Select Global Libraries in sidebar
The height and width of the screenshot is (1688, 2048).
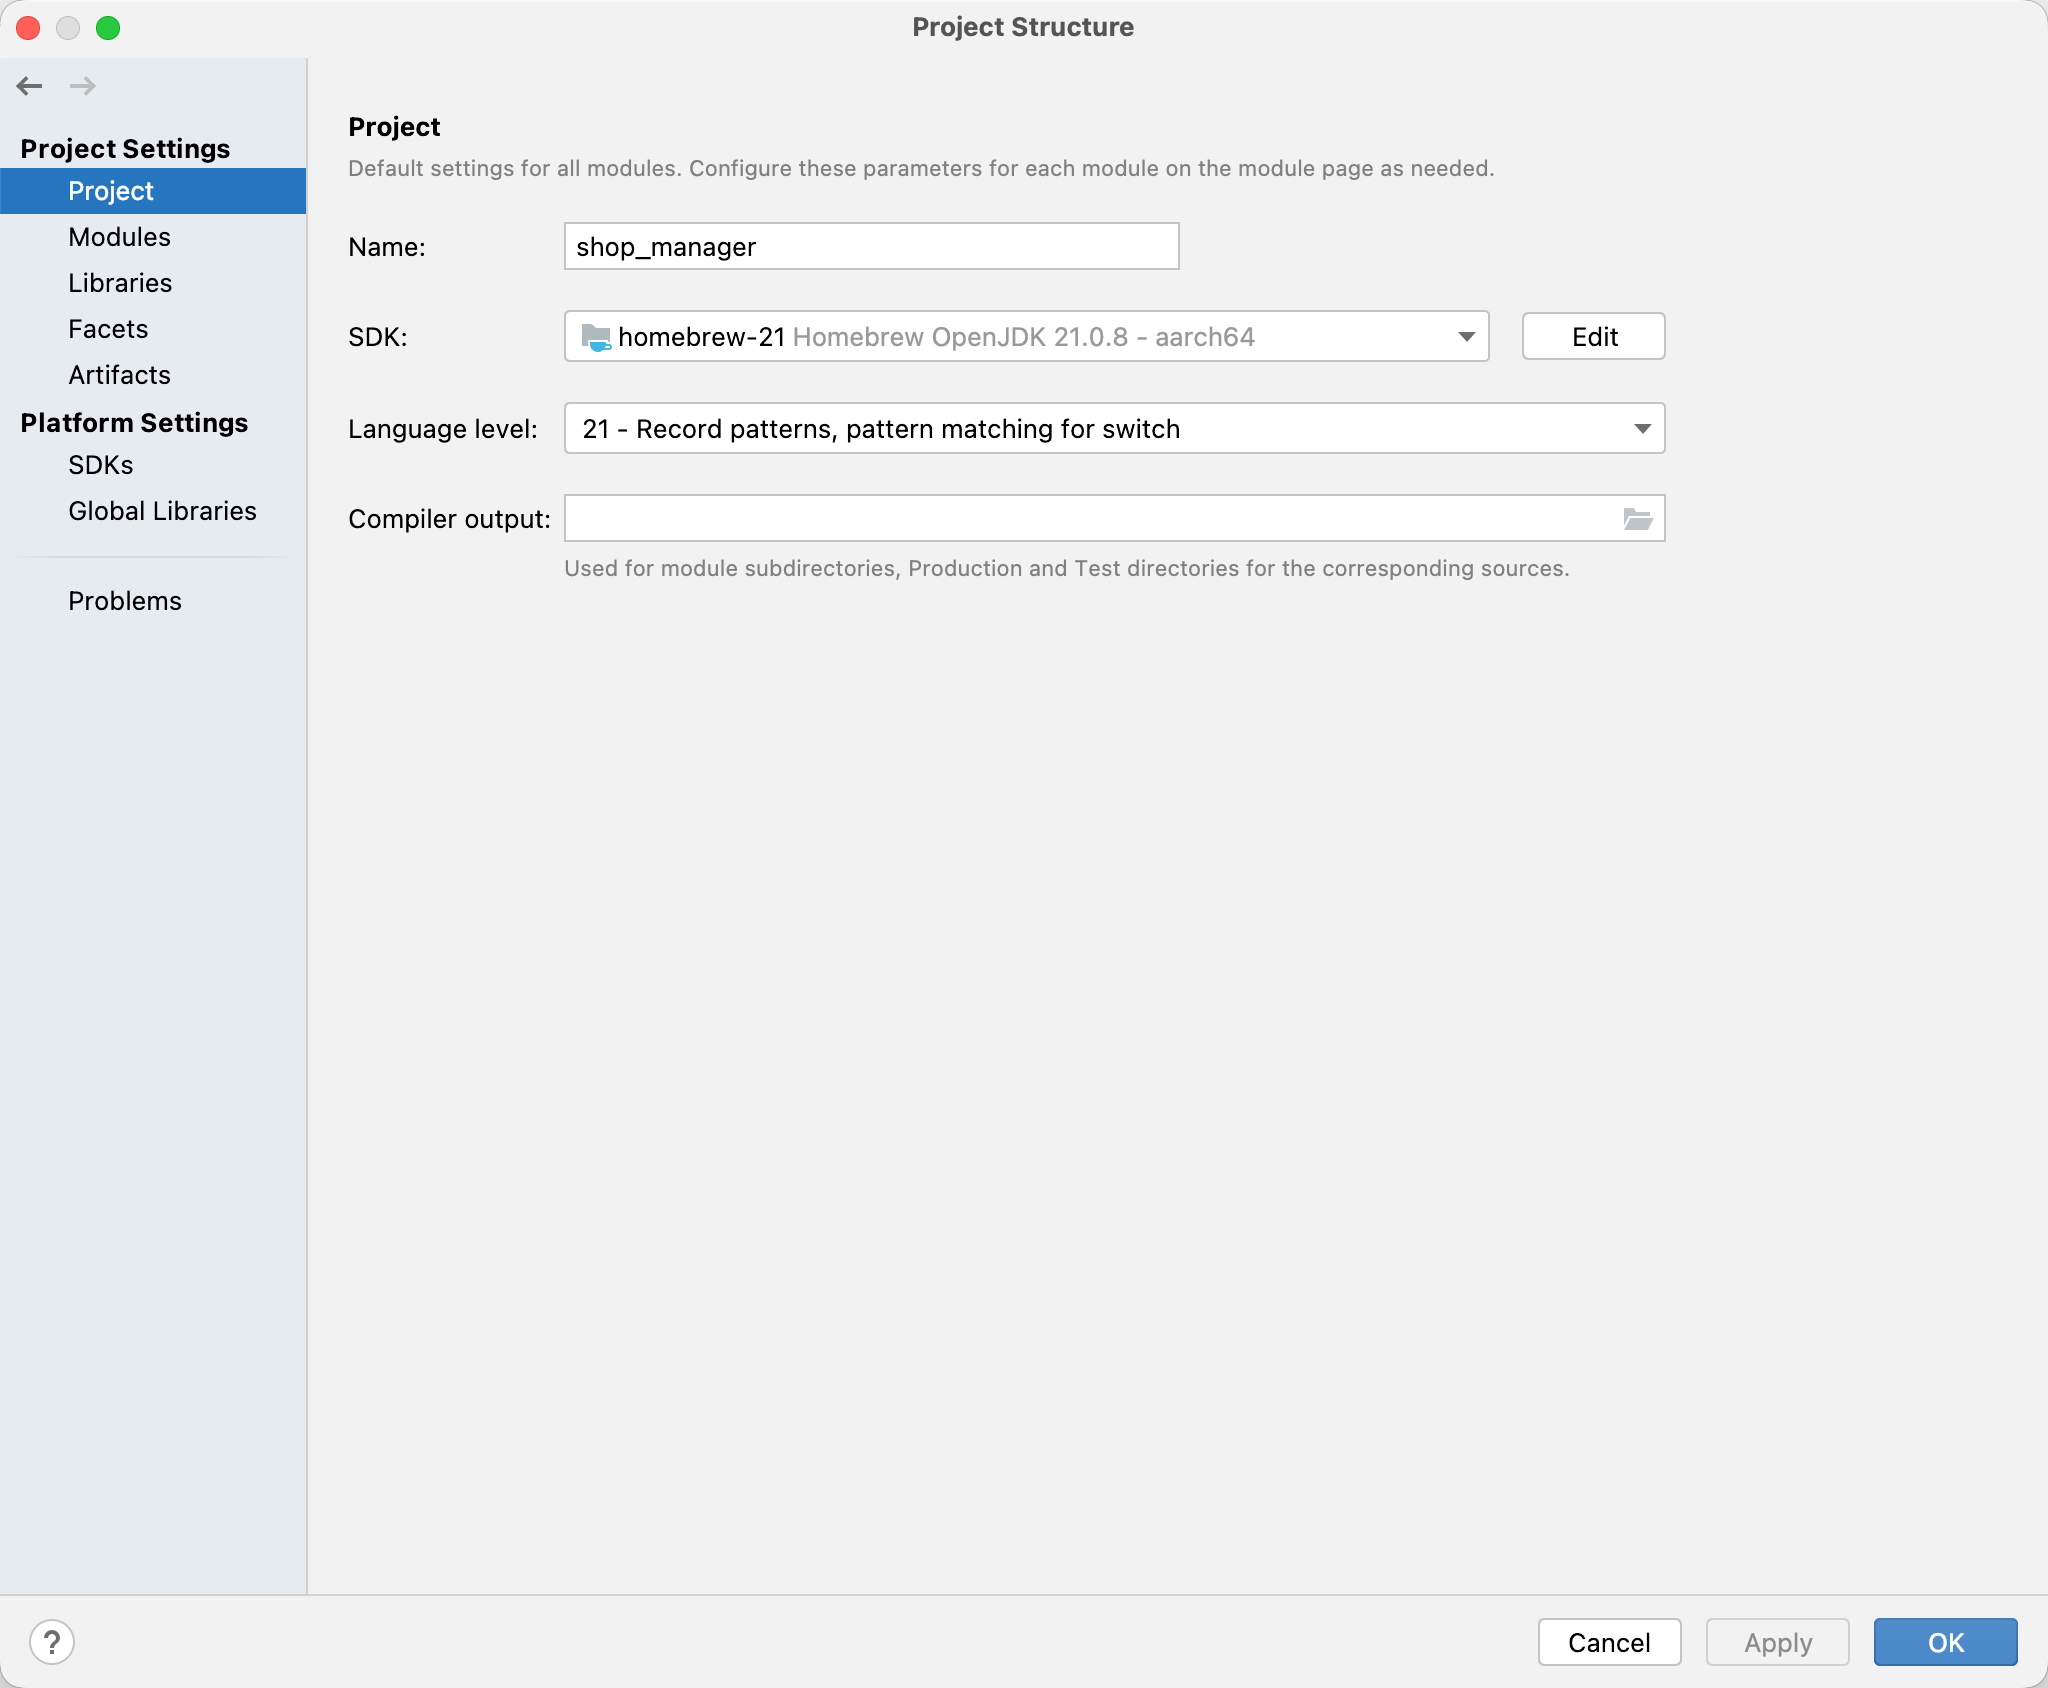click(162, 511)
